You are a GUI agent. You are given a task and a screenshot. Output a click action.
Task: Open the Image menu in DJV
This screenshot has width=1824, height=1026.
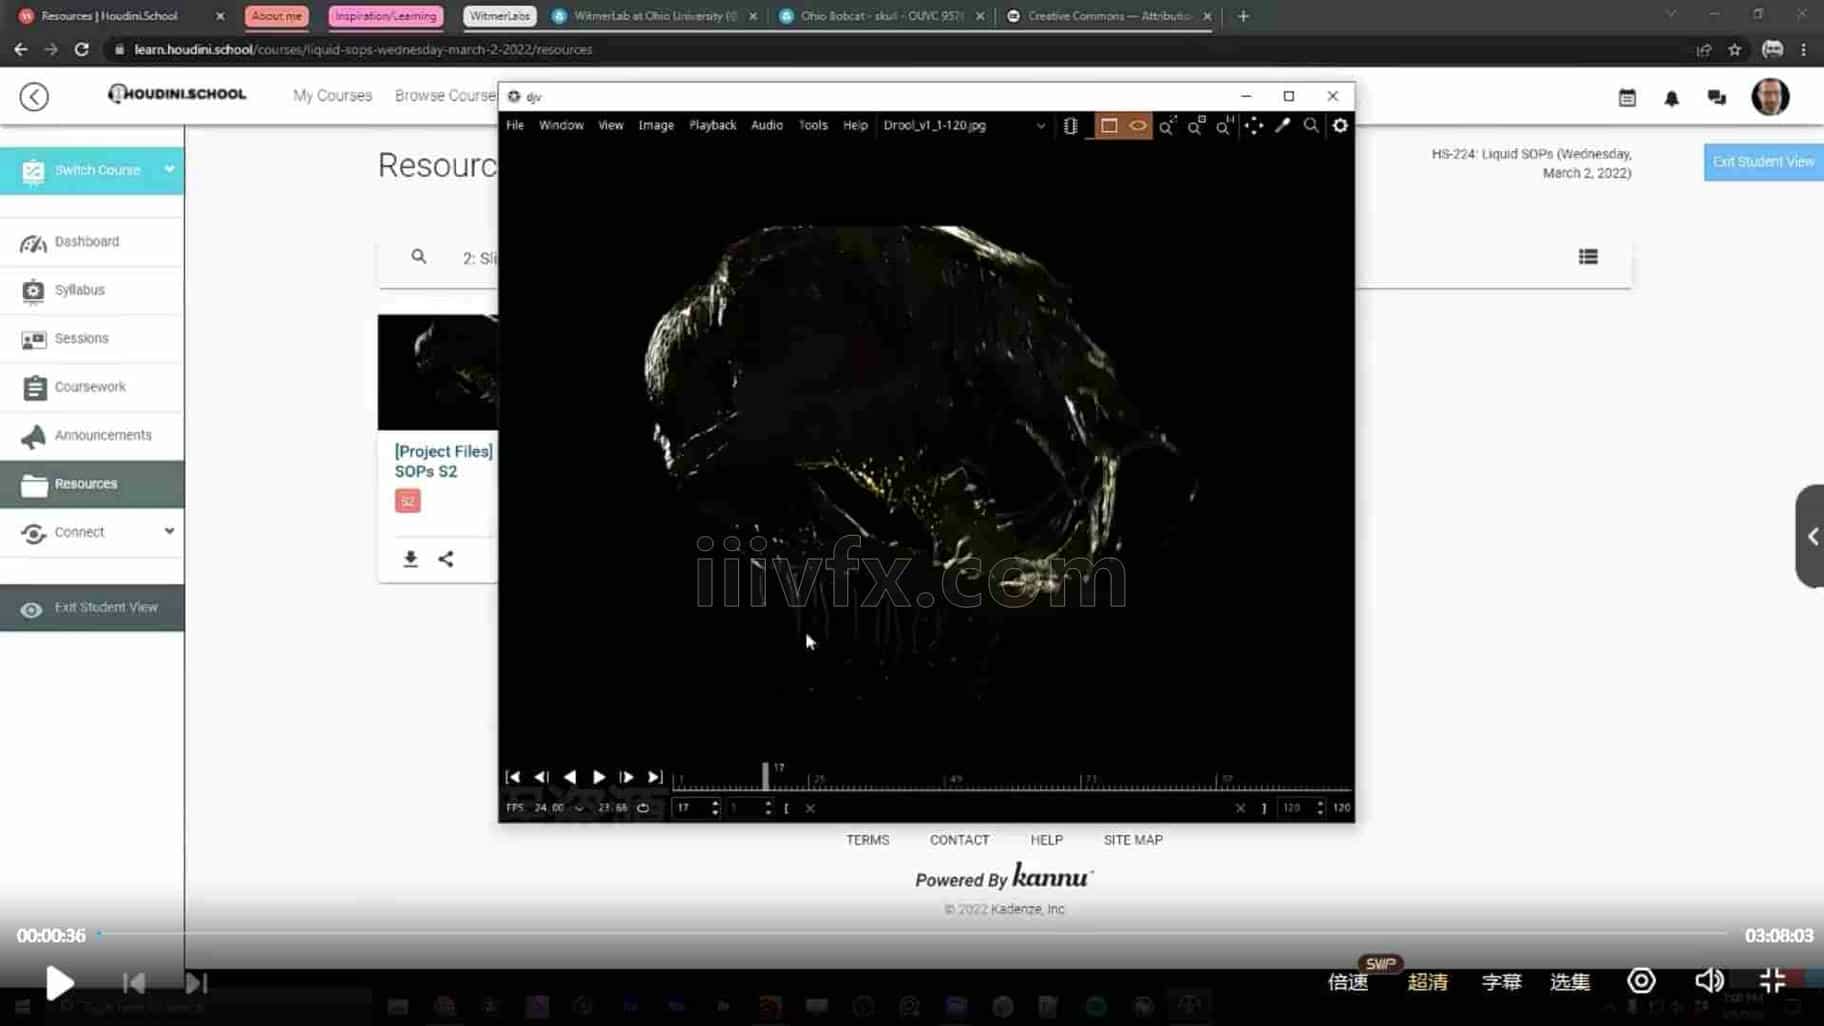(x=656, y=125)
